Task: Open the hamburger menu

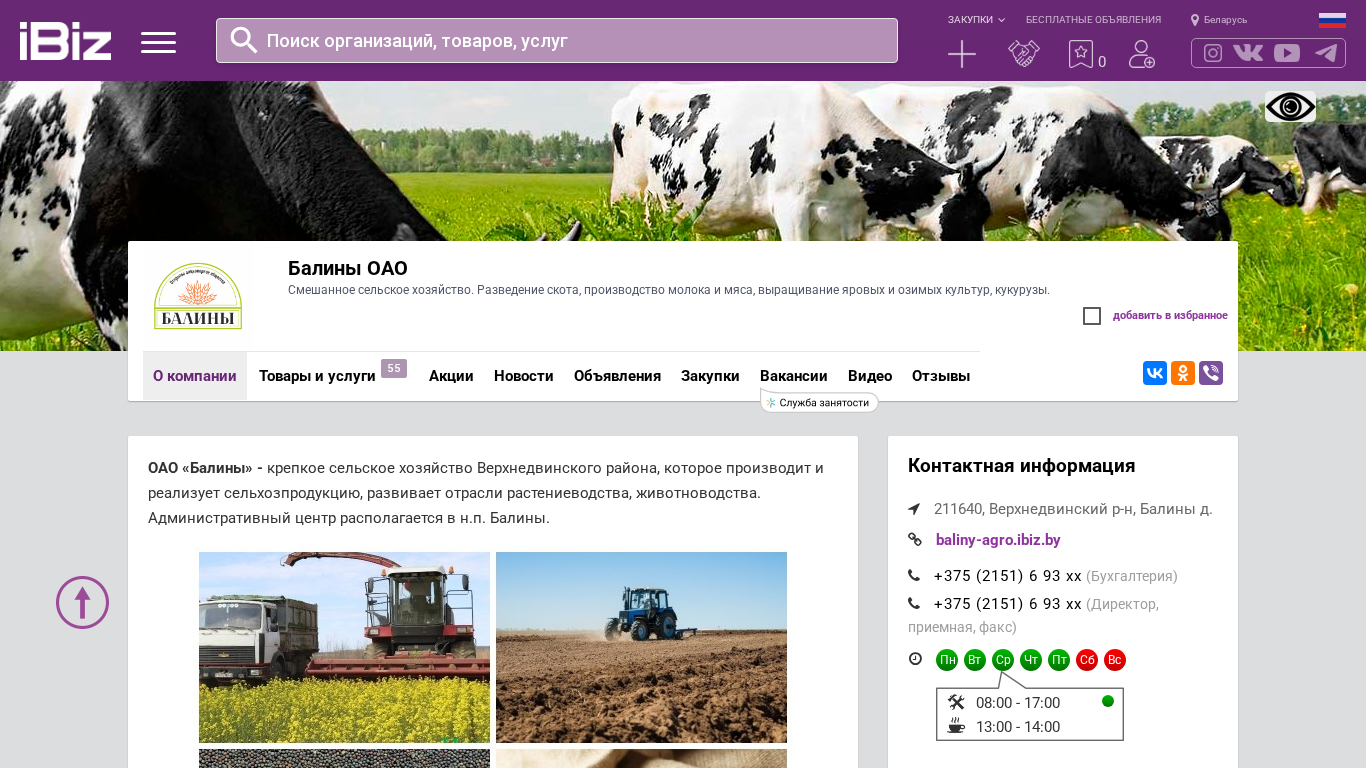Action: pyautogui.click(x=158, y=42)
